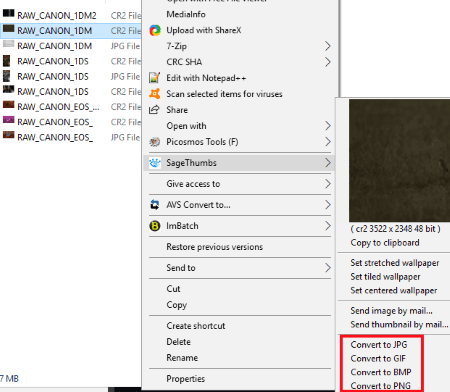Choose Rename in the context menu
This screenshot has height=392, width=450.
point(182,358)
